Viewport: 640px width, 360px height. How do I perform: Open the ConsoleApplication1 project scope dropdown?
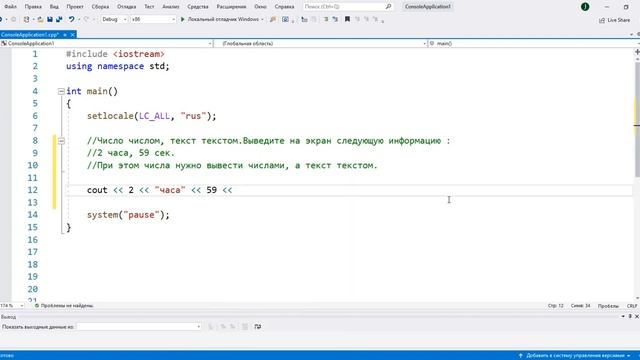pos(106,43)
